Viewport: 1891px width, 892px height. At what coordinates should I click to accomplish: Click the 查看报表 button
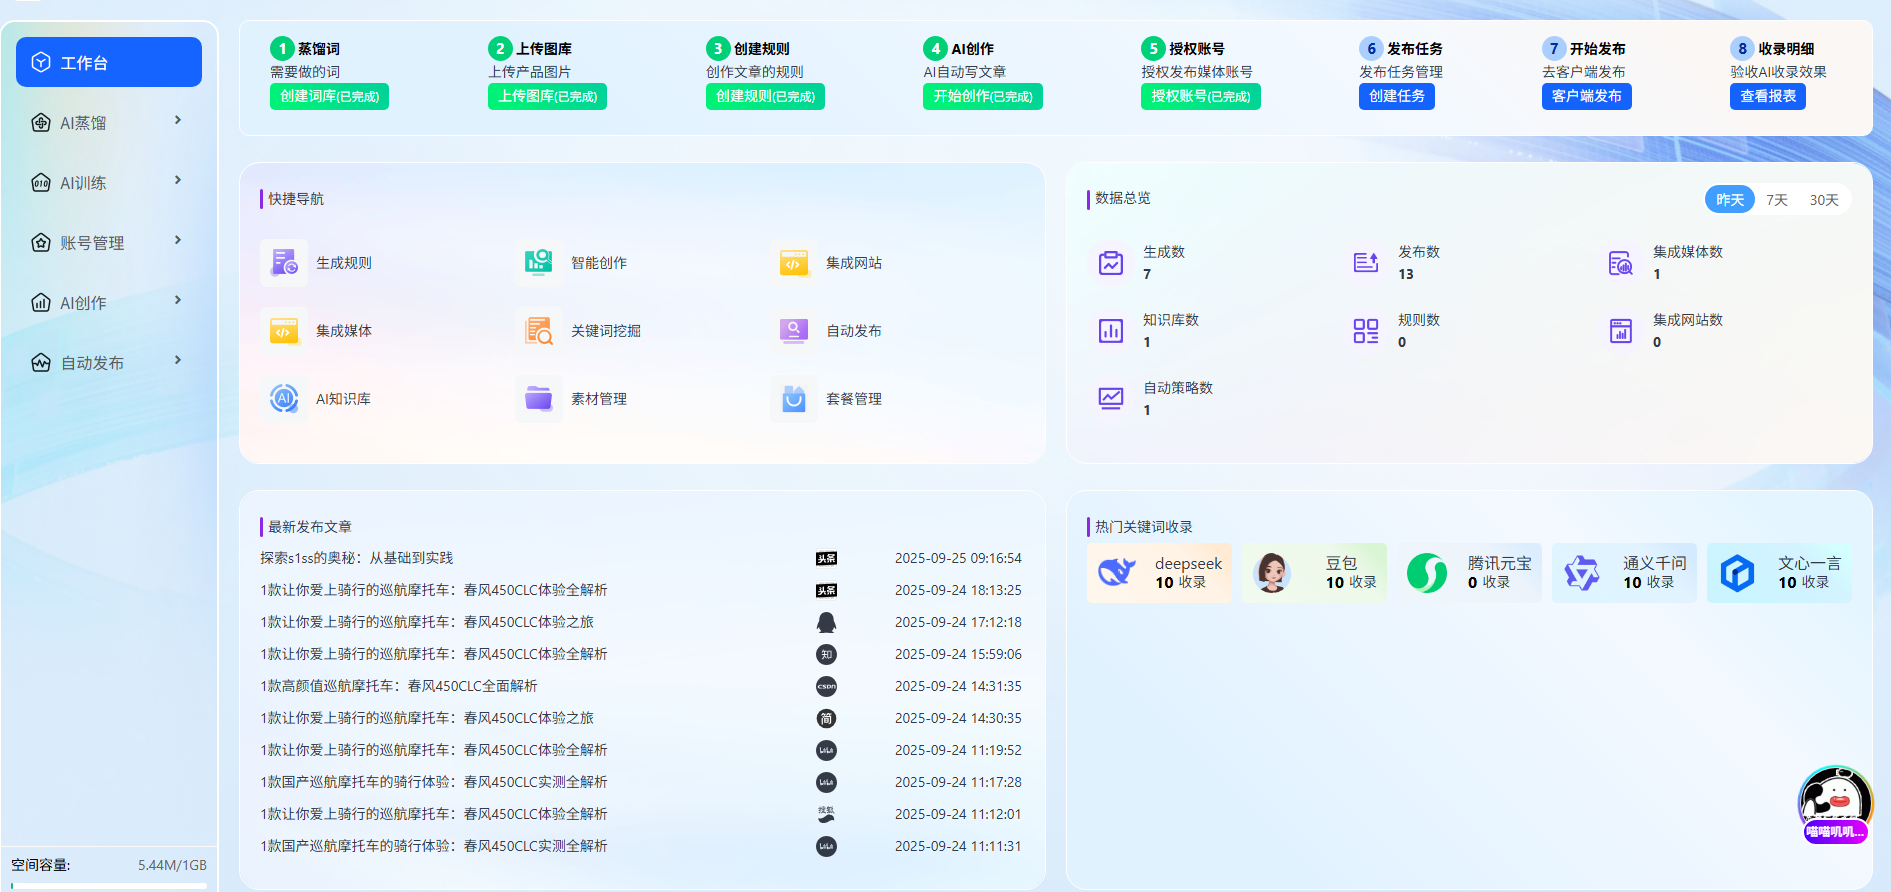(x=1767, y=96)
